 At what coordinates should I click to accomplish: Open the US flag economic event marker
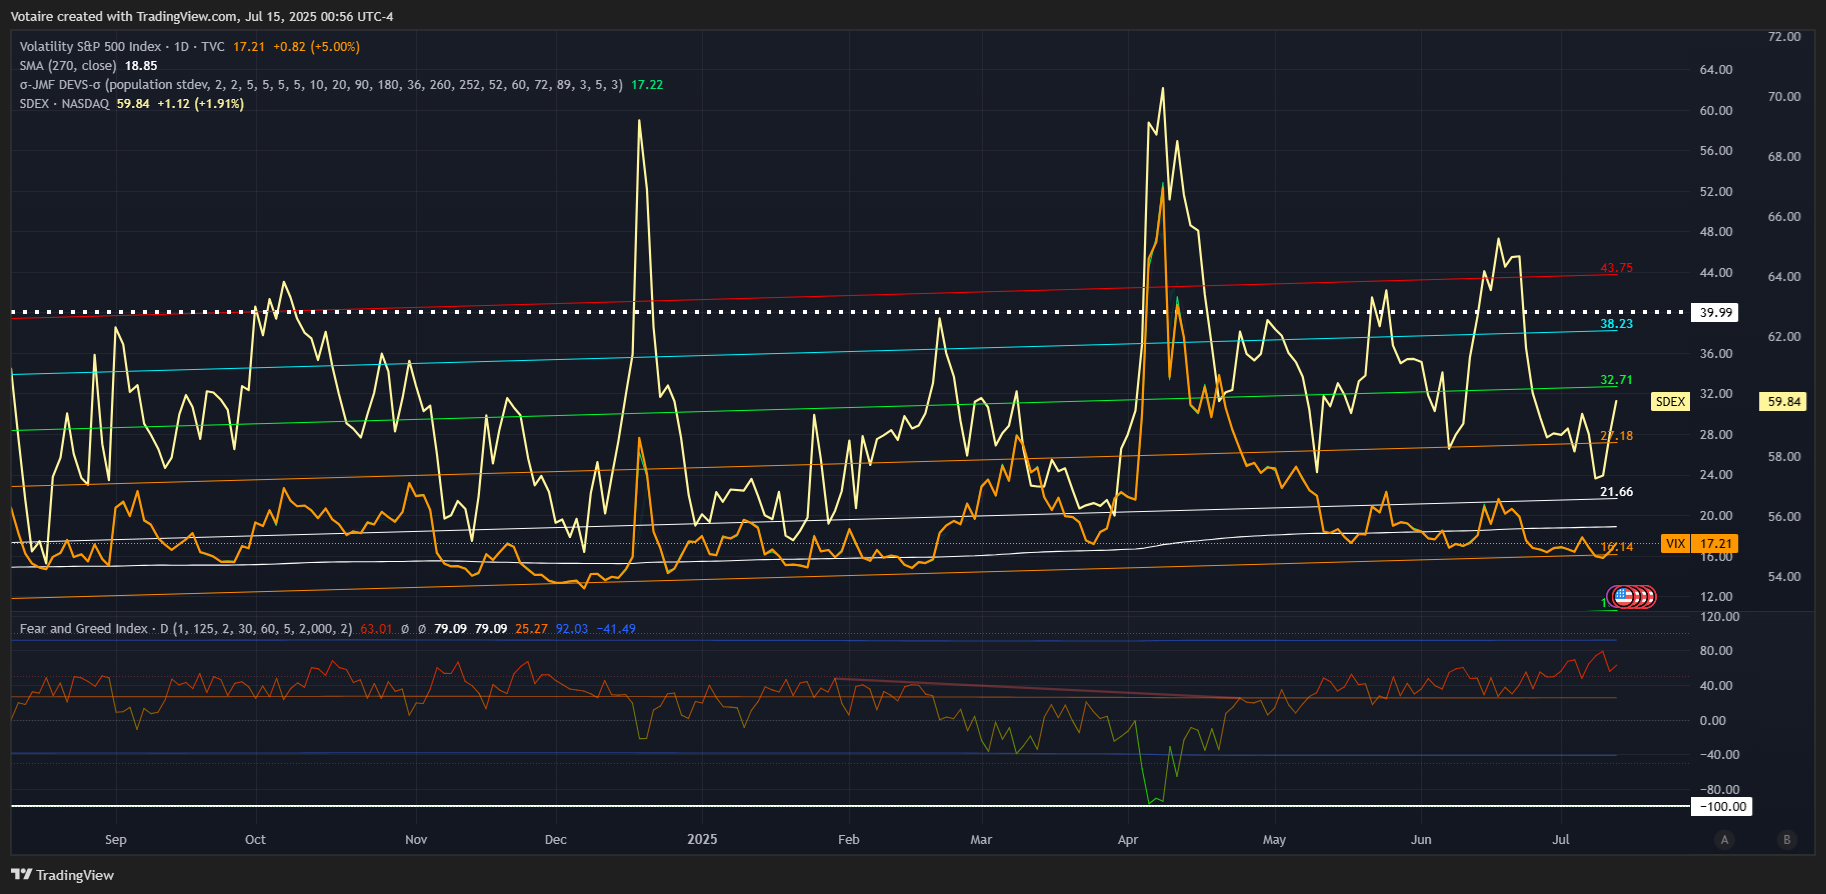pyautogui.click(x=1624, y=597)
